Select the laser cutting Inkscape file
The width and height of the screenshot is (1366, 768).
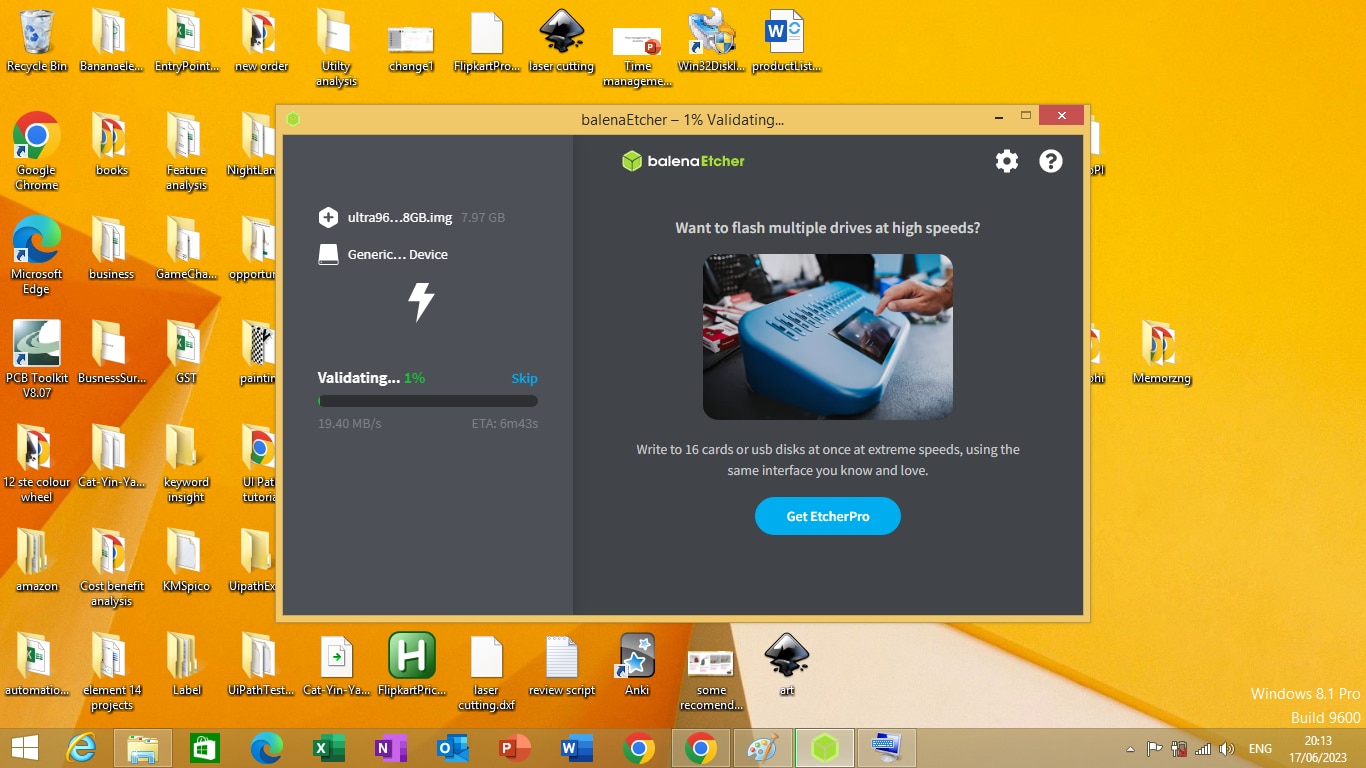(x=561, y=41)
